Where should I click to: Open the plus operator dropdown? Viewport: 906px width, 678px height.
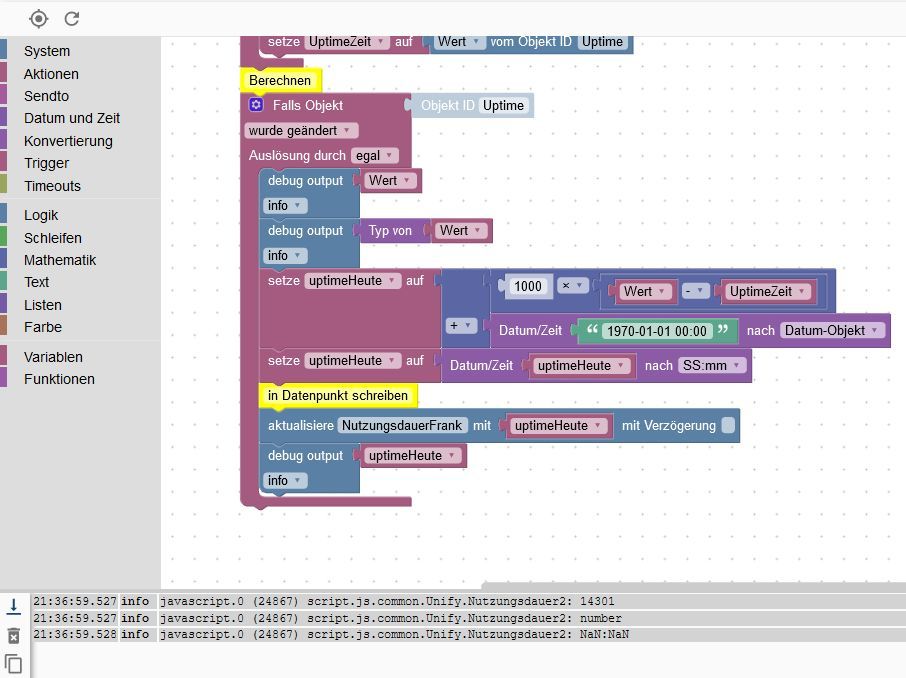[461, 325]
